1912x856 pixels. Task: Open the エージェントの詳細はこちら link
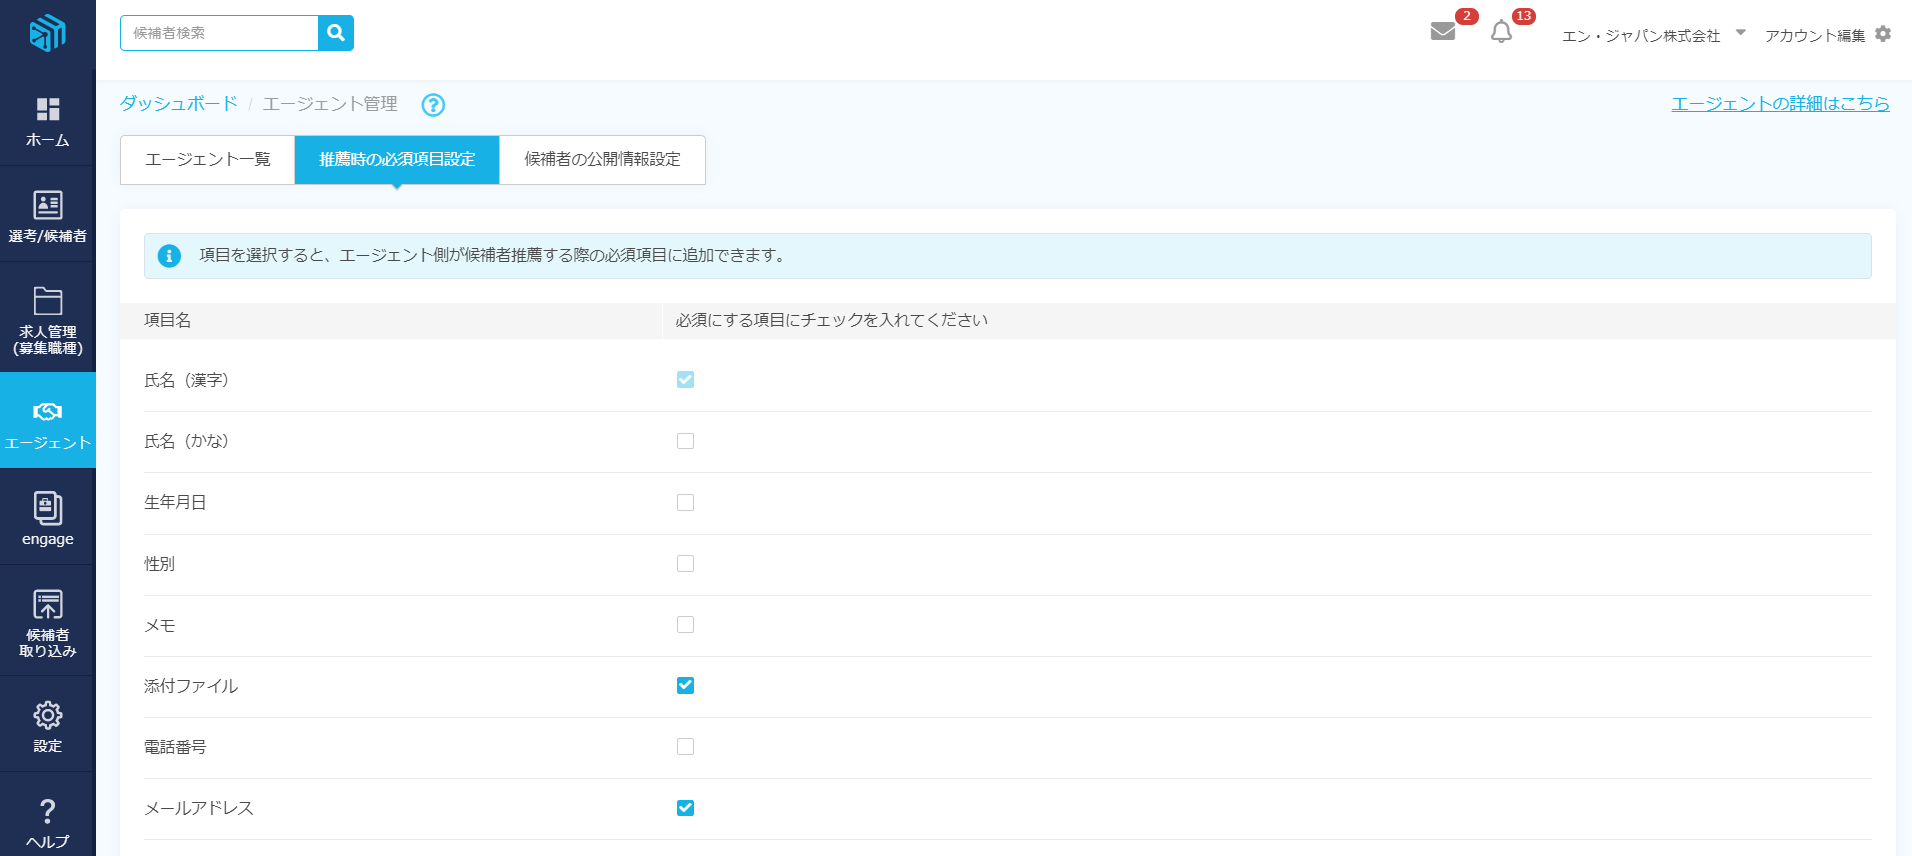[x=1780, y=104]
